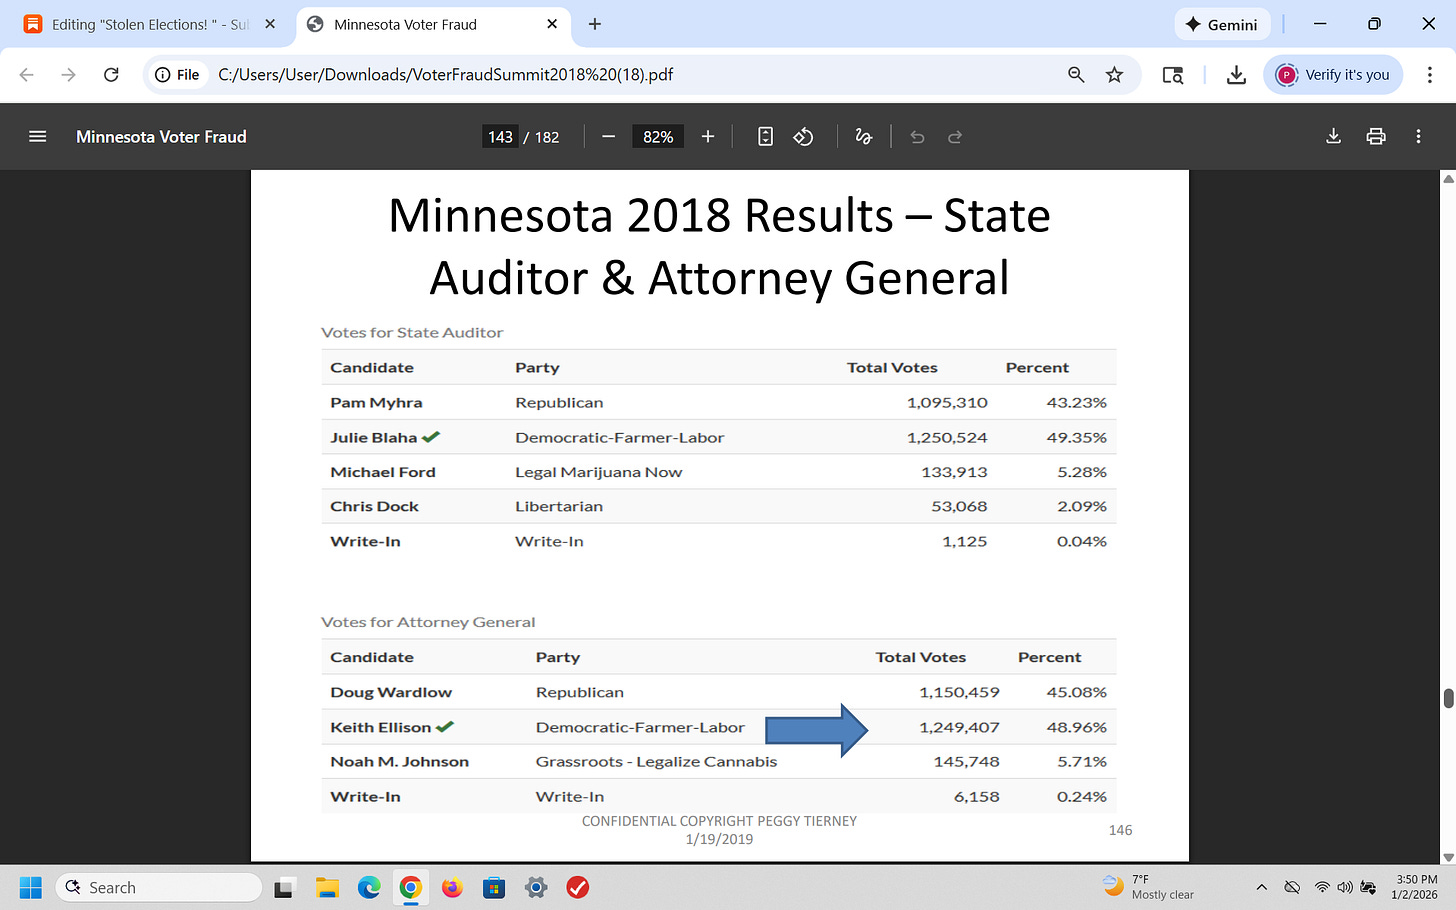Zoom in the PDF with plus button
Screen dimensions: 1456x910
[708, 137]
